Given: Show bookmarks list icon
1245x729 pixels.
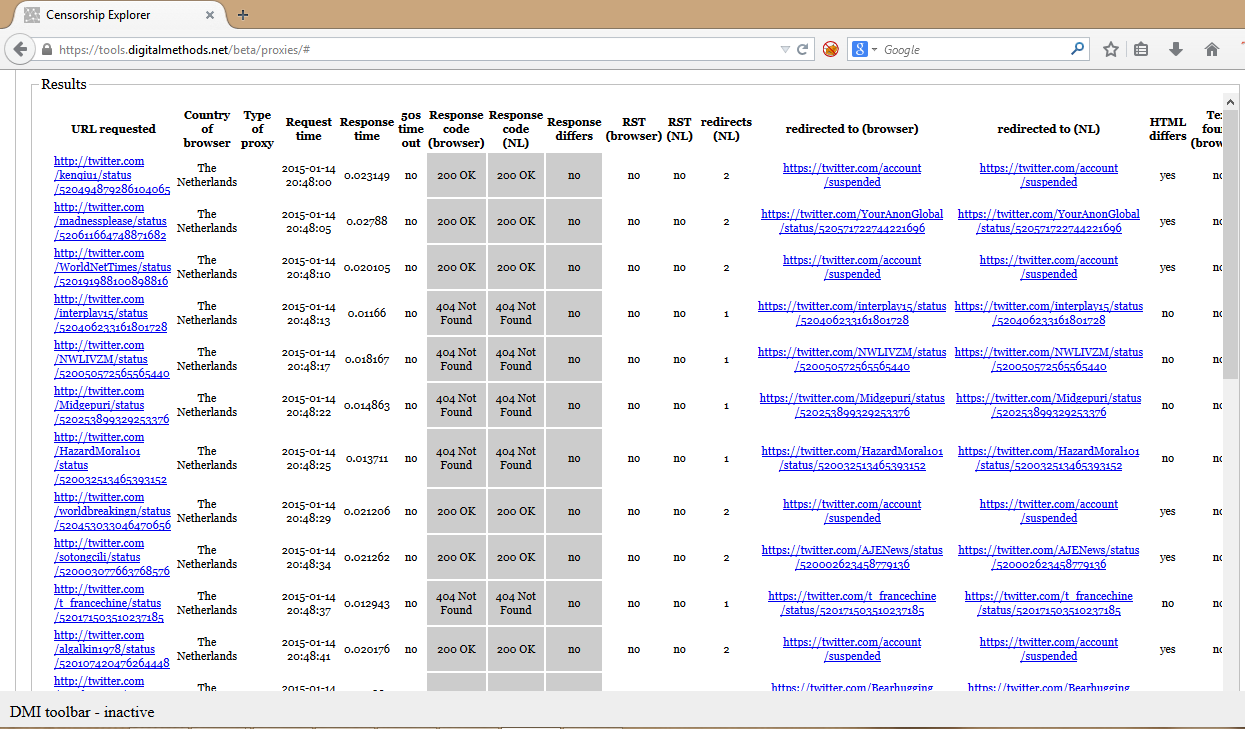Looking at the screenshot, I should click(x=1141, y=49).
